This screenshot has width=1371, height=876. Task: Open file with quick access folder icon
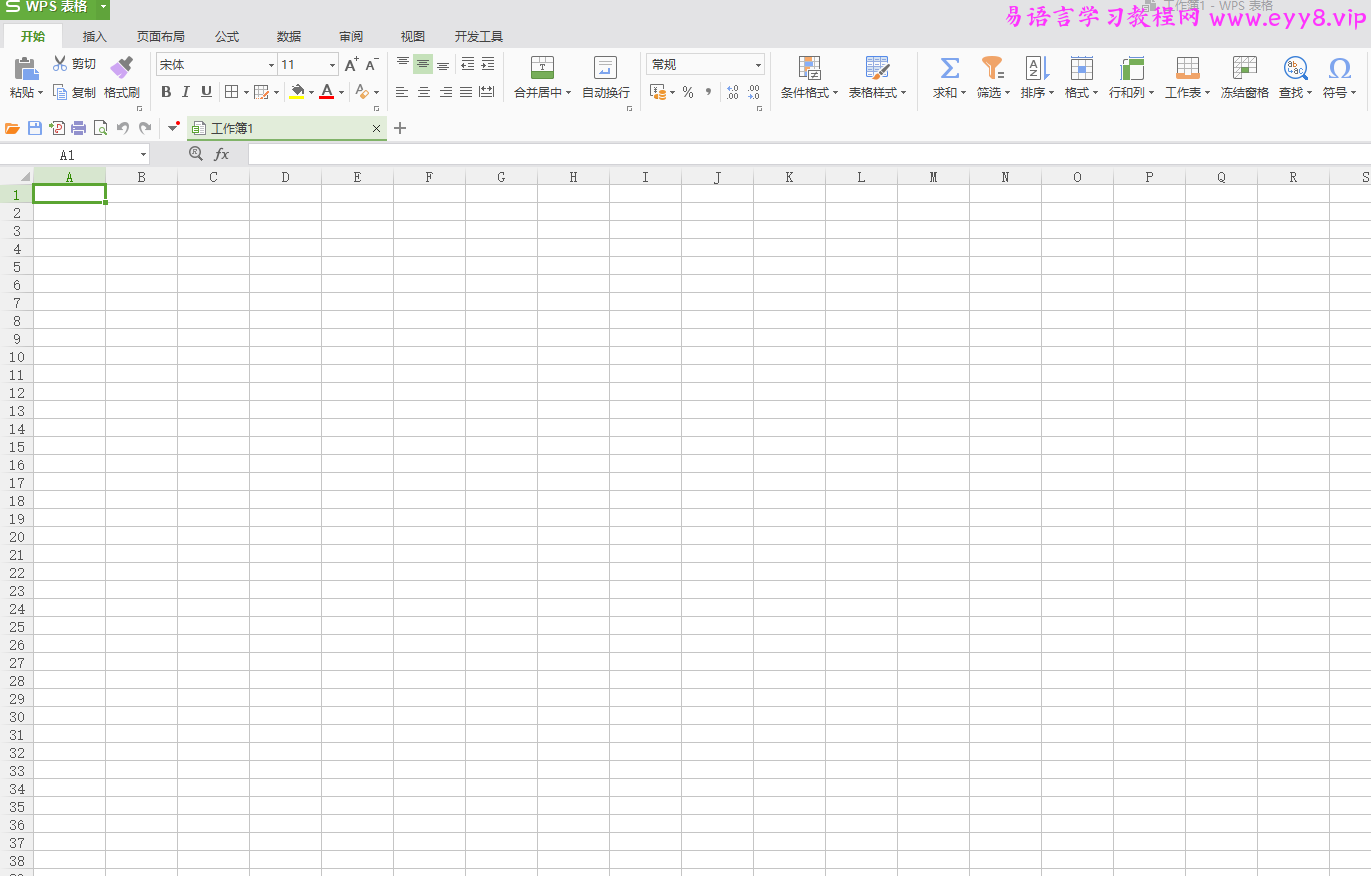coord(13,128)
